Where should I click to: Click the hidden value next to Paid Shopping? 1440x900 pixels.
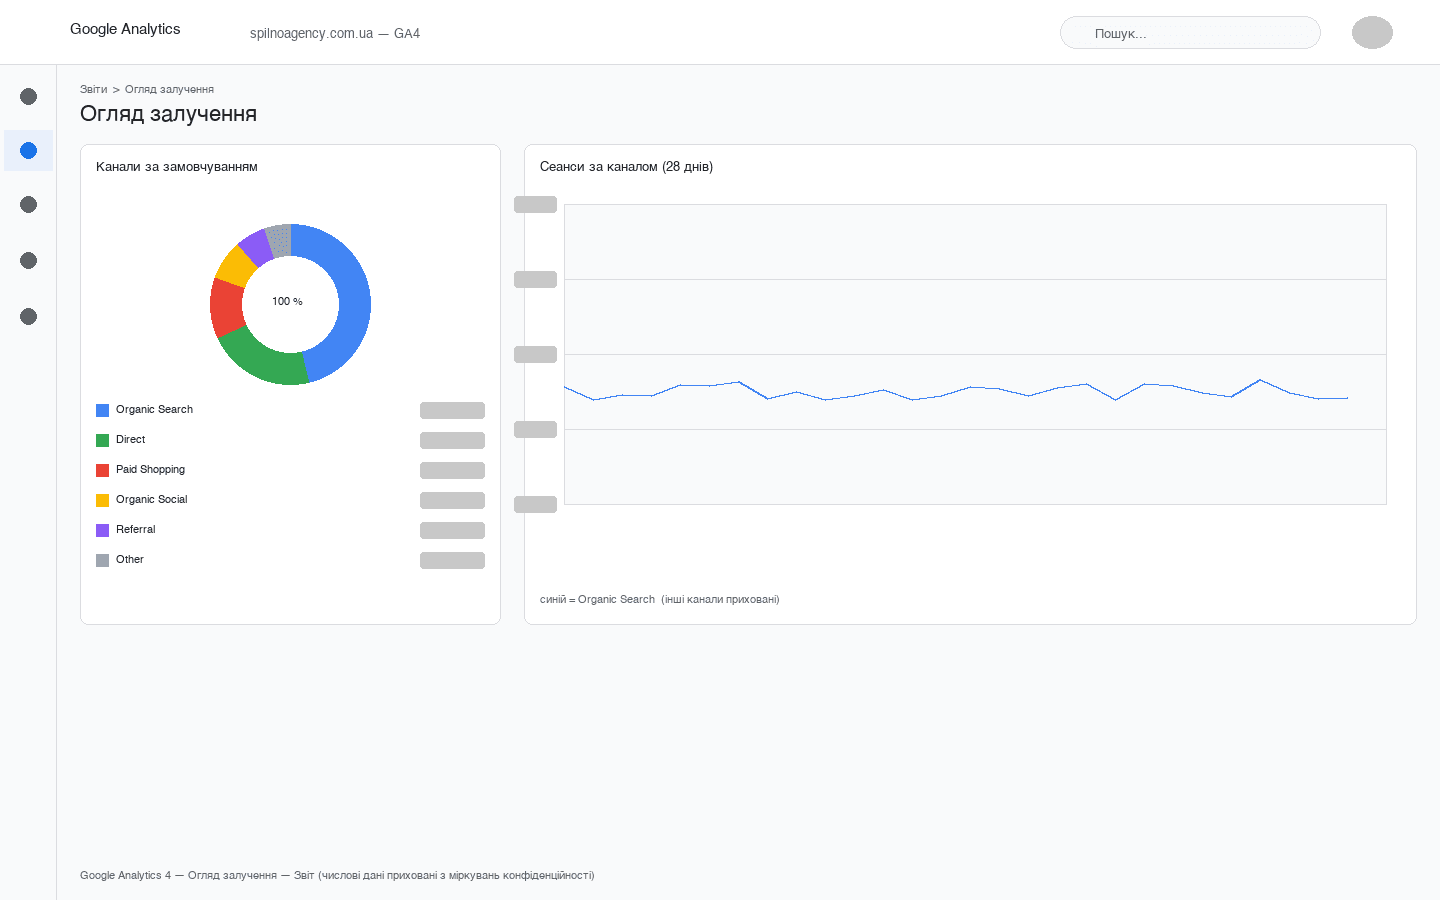coord(452,470)
